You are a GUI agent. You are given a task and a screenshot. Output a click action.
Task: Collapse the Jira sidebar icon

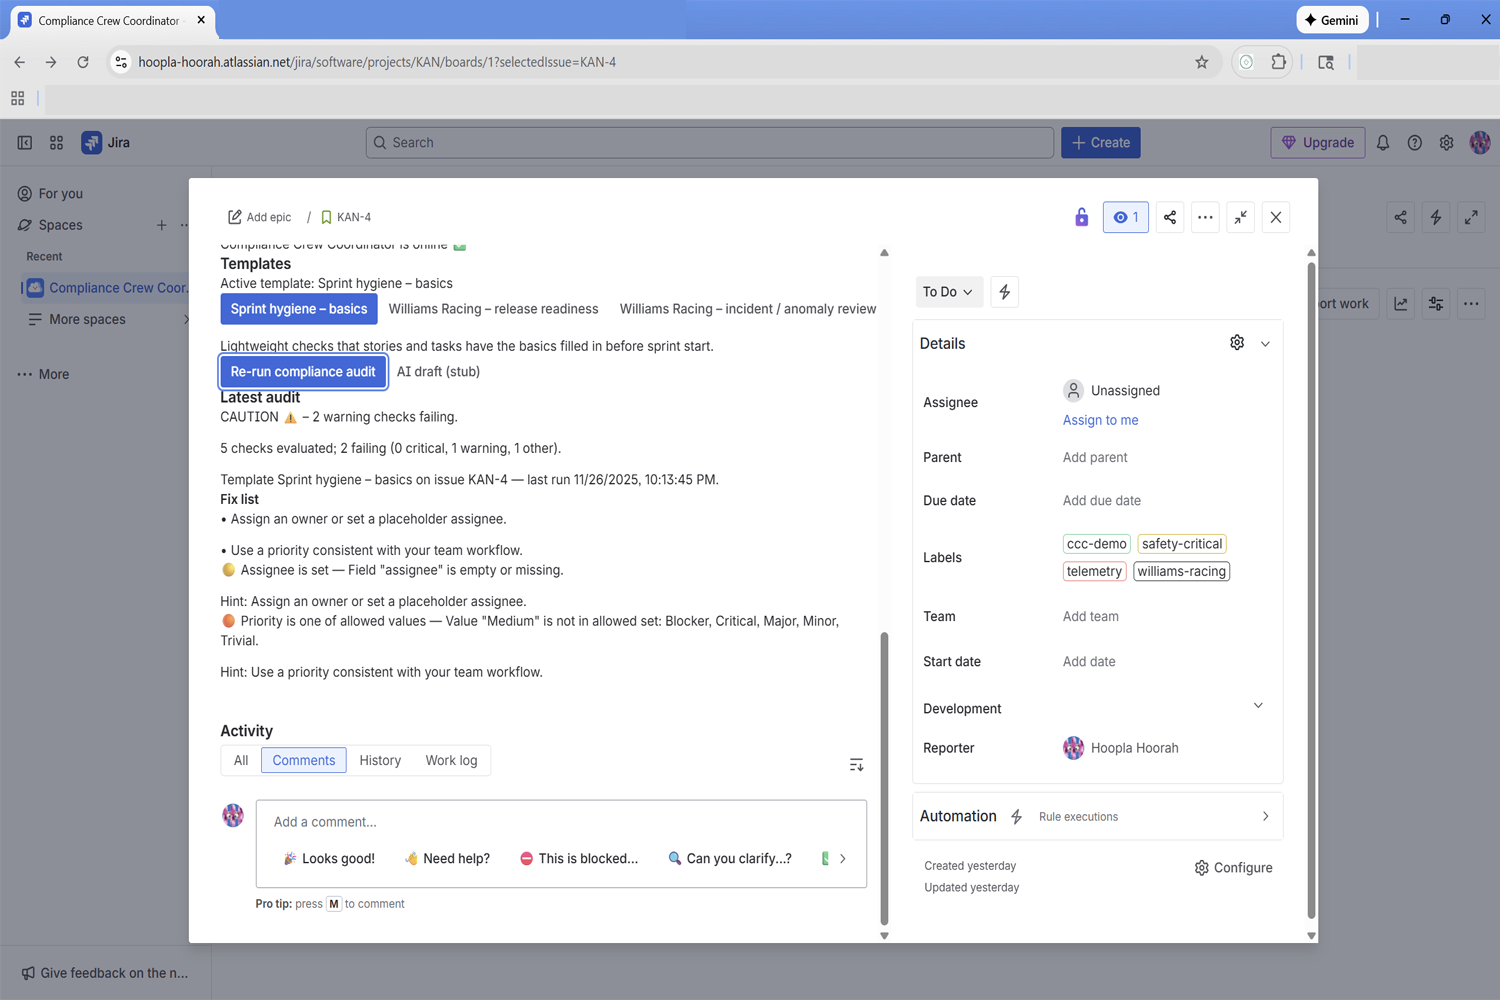25,142
